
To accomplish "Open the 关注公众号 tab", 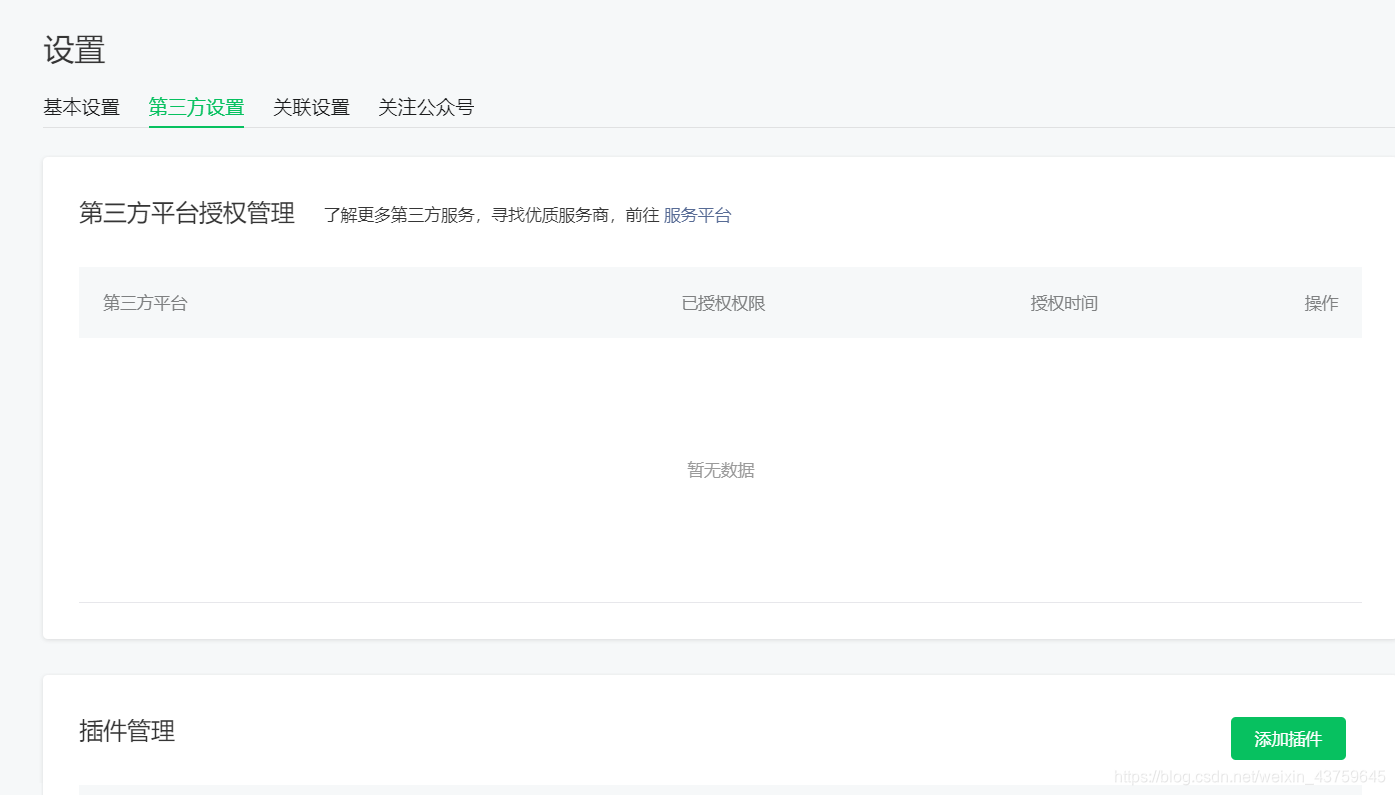I will tap(426, 107).
